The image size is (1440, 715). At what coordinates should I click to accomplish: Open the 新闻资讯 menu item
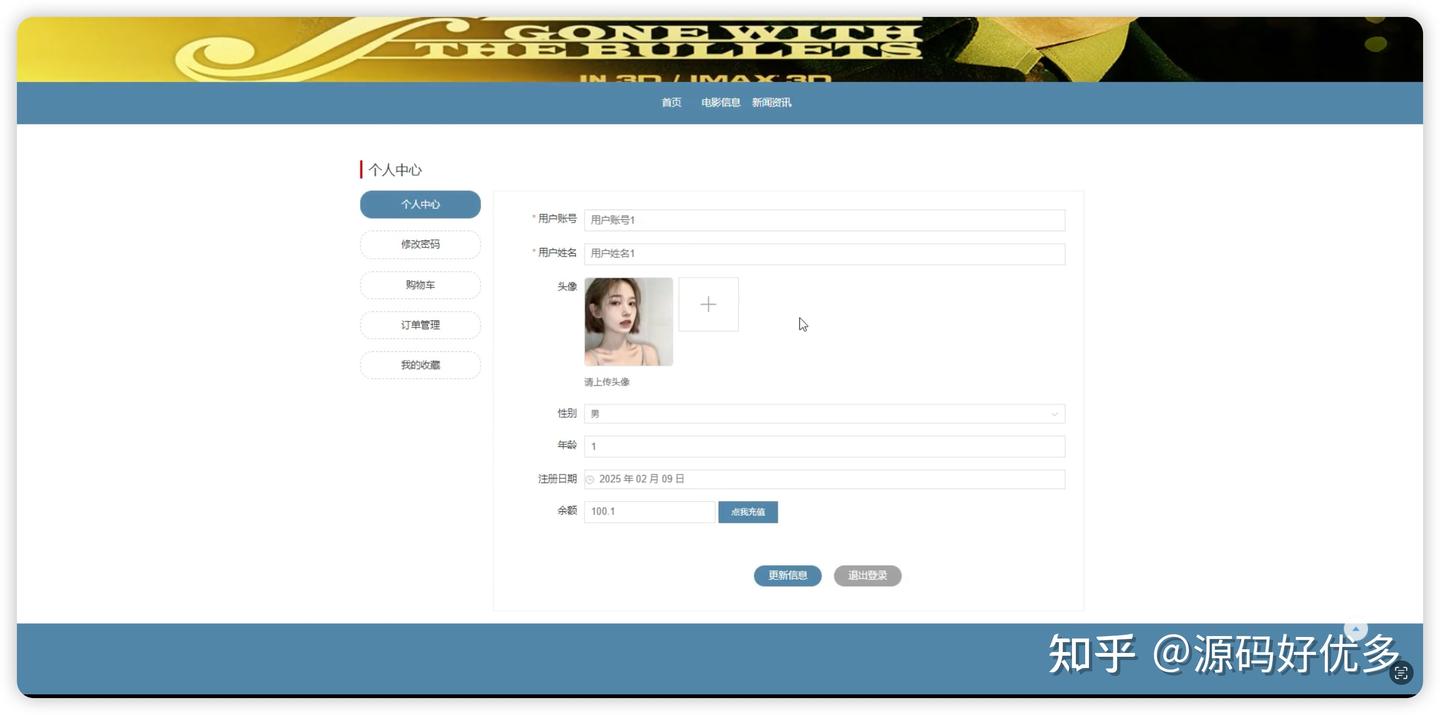click(x=771, y=102)
